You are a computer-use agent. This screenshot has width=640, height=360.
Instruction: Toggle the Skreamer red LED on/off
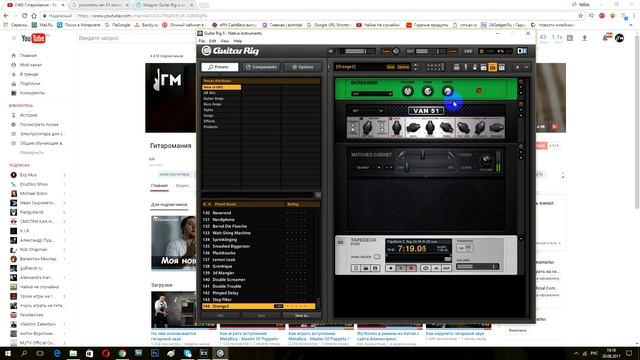(x=479, y=91)
